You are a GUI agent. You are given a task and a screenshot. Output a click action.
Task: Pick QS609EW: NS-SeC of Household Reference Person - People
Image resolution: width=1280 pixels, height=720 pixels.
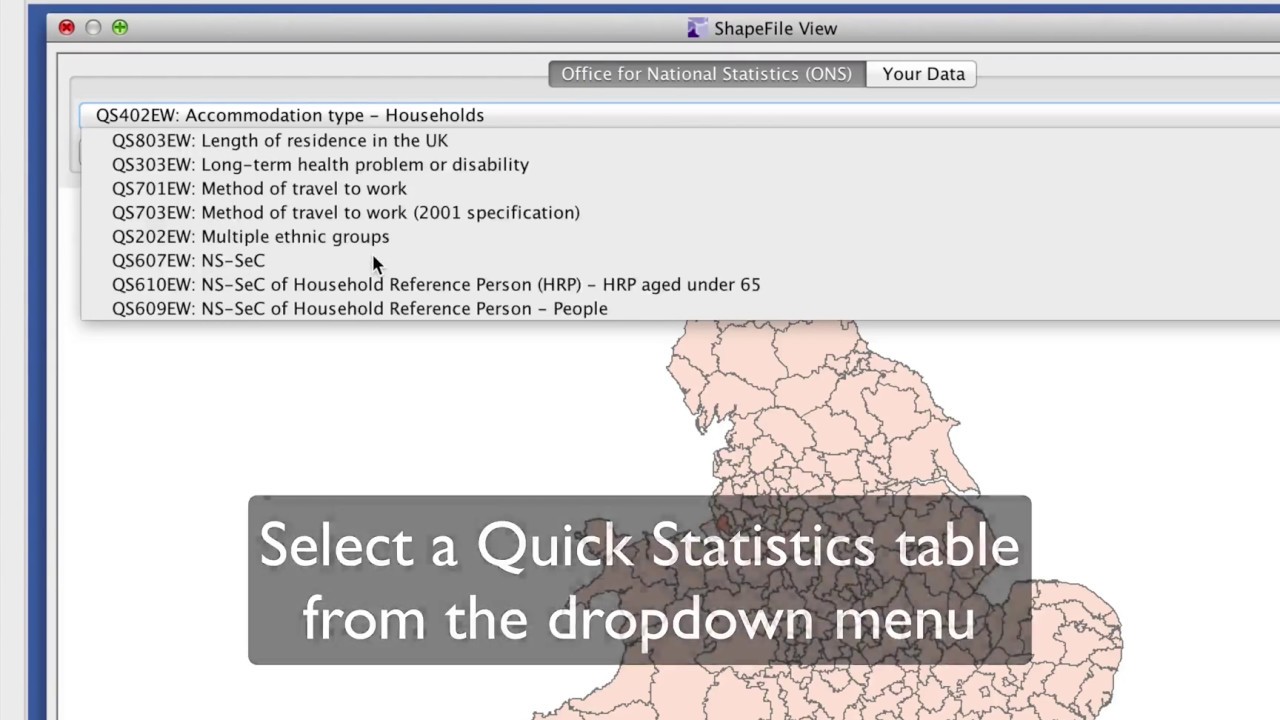click(x=680, y=308)
